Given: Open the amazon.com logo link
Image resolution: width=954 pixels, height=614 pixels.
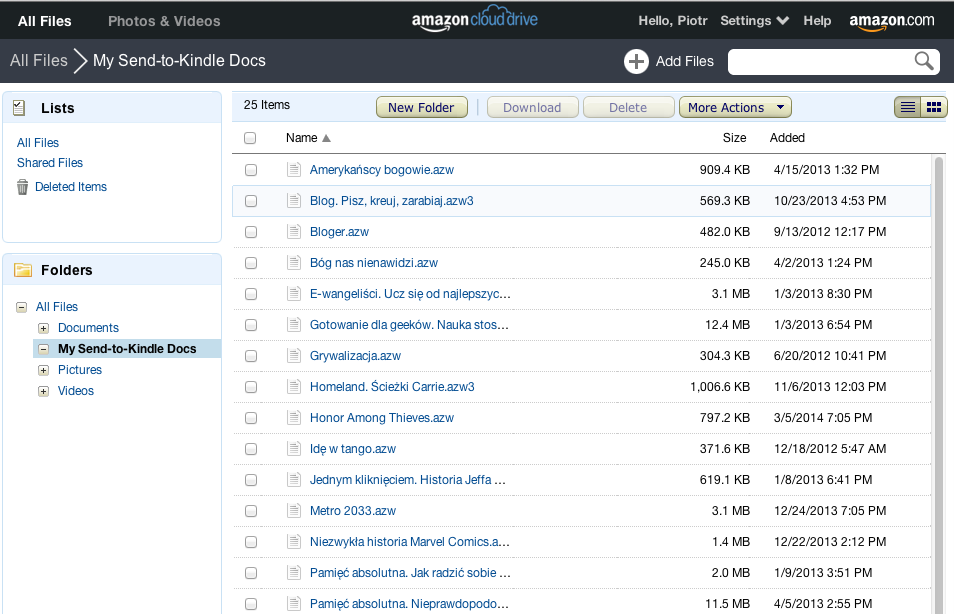Looking at the screenshot, I should pyautogui.click(x=891, y=21).
